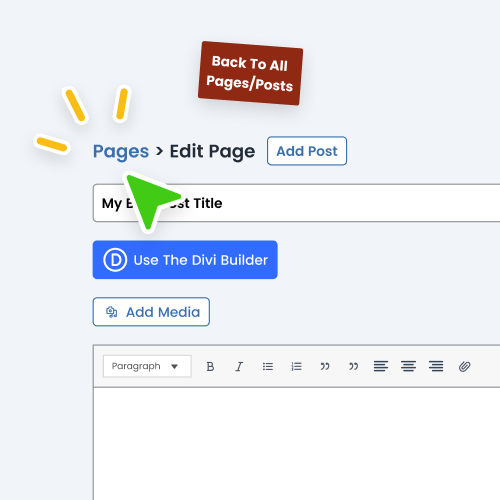Click the second blockquote icon
Screen dimensions: 500x500
click(354, 366)
